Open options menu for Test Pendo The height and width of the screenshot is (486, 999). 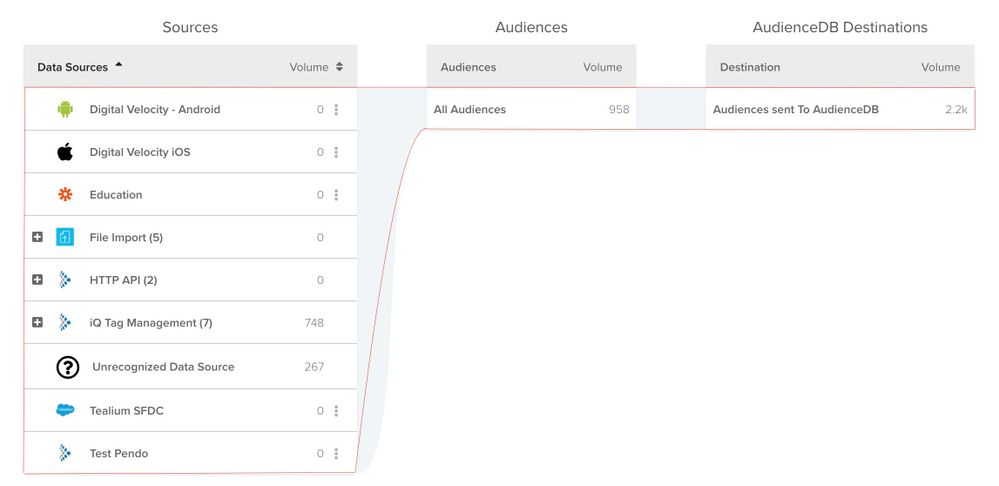pyautogui.click(x=336, y=454)
